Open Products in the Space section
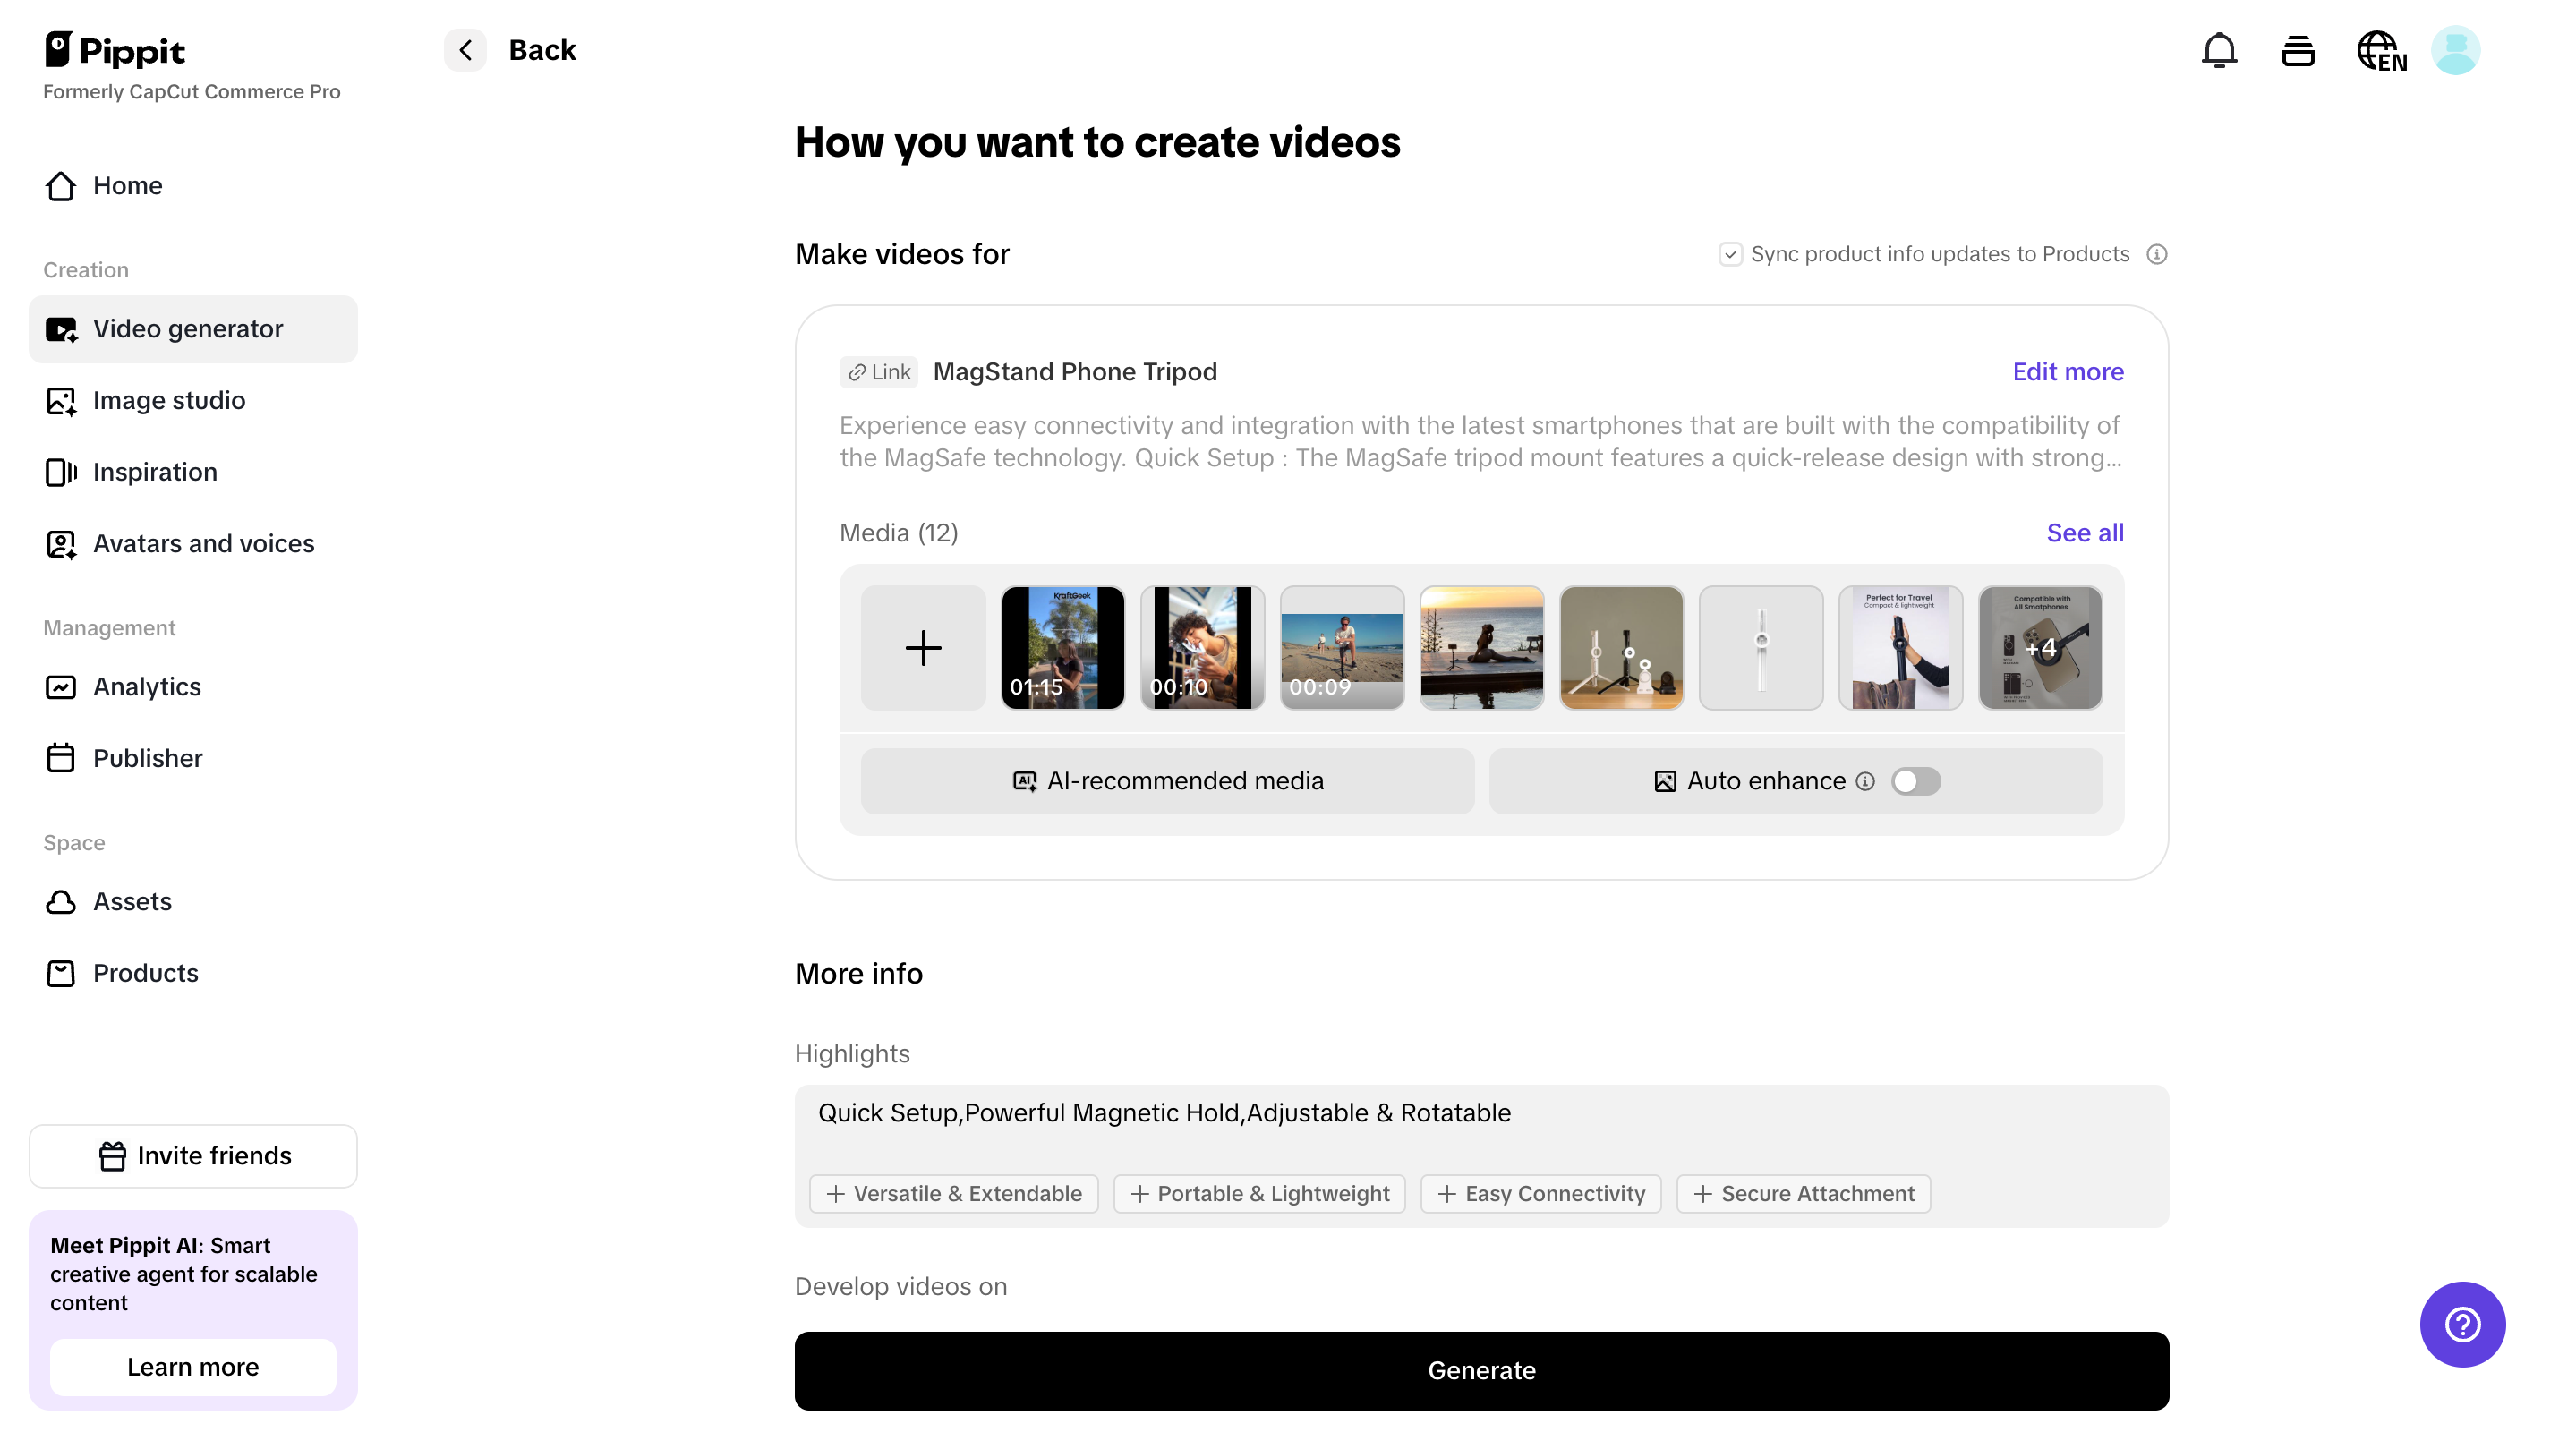Screen dimensions: 2576x1432 pos(146,972)
